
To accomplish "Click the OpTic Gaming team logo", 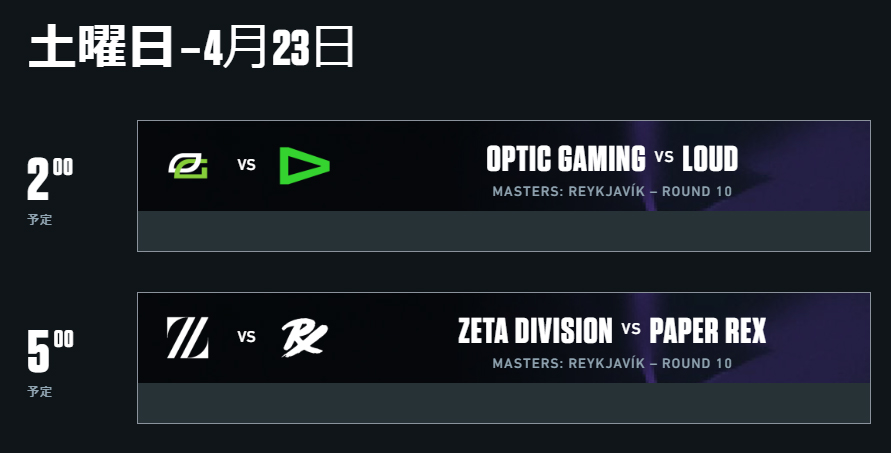I will coord(188,165).
